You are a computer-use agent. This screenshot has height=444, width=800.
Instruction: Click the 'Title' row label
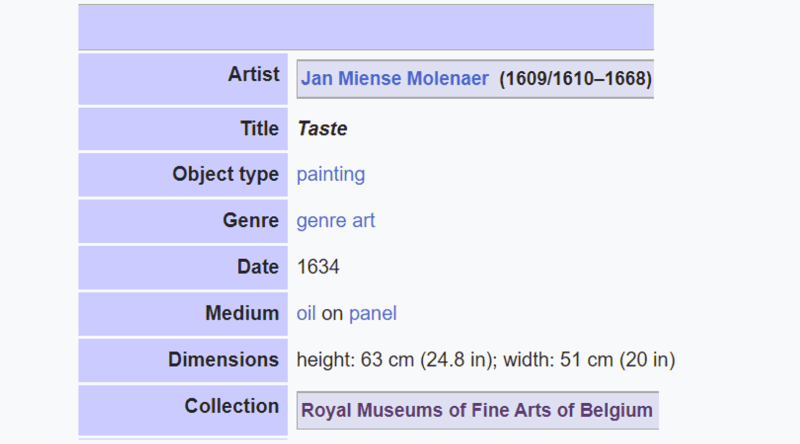pos(260,129)
